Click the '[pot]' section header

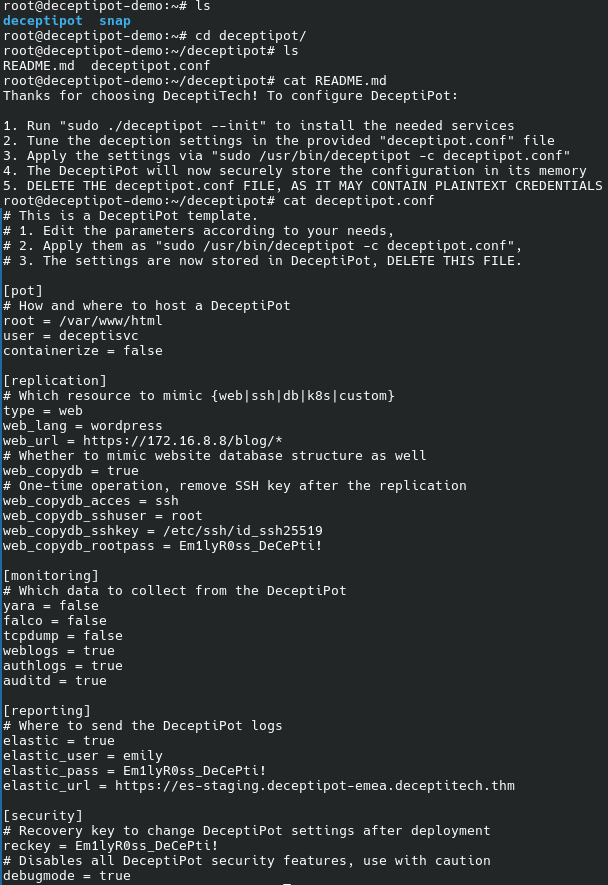coord(22,291)
